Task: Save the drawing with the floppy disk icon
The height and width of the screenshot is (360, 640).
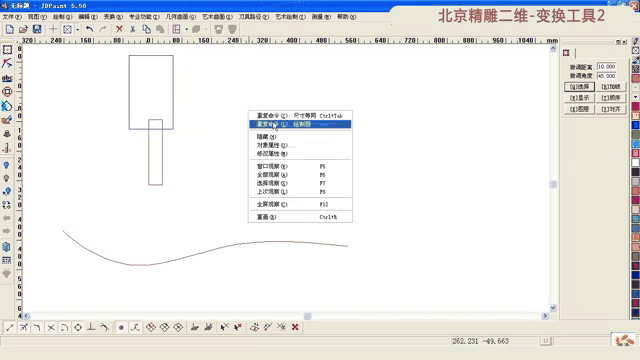Action: click(37, 29)
